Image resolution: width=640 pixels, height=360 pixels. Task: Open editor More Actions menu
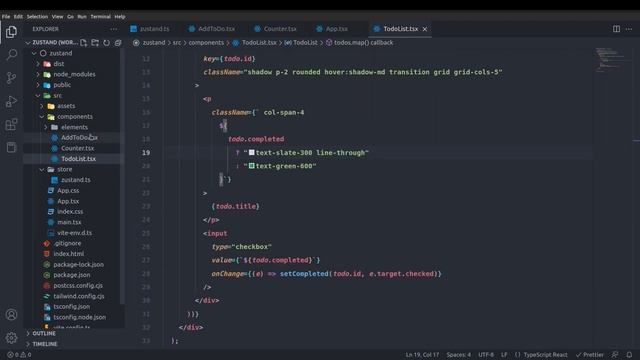point(629,29)
